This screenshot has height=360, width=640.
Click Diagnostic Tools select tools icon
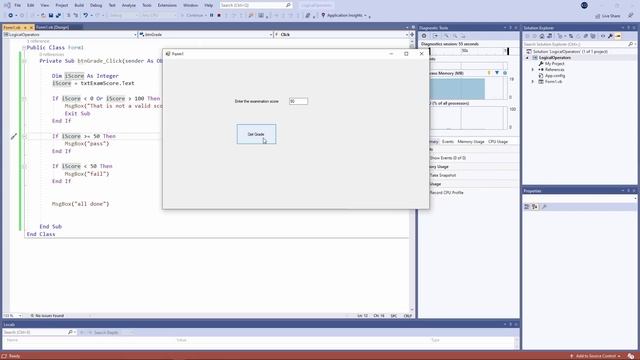coord(435,36)
